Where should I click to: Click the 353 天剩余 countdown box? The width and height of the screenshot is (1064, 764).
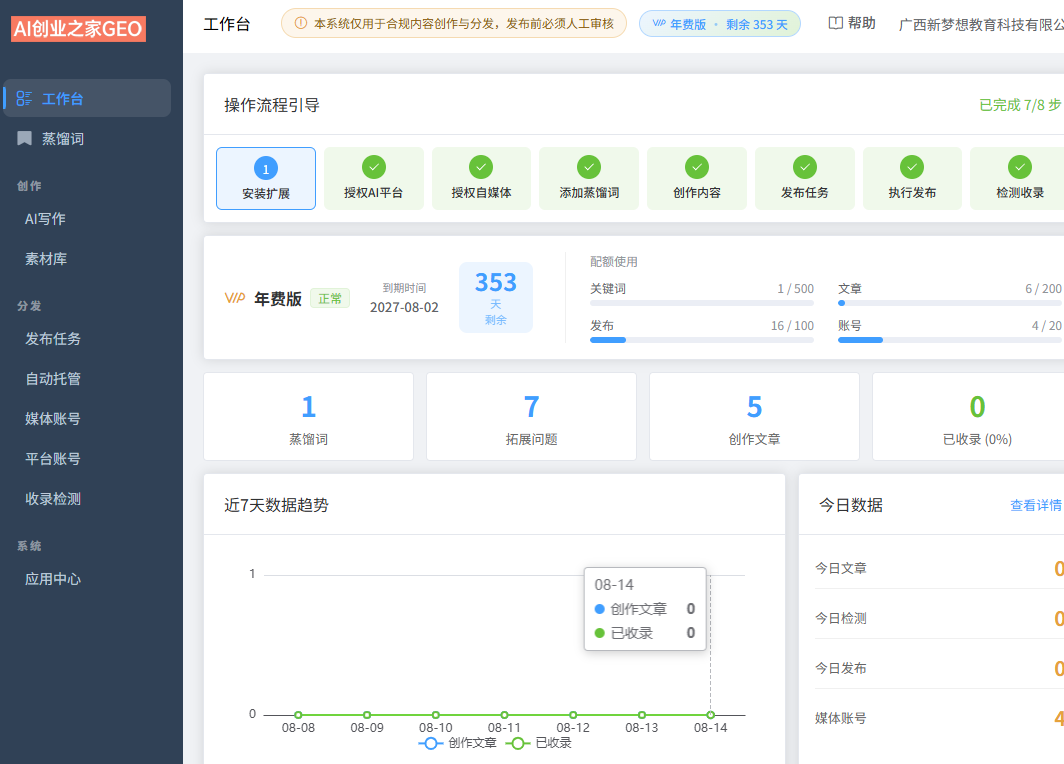(x=496, y=297)
